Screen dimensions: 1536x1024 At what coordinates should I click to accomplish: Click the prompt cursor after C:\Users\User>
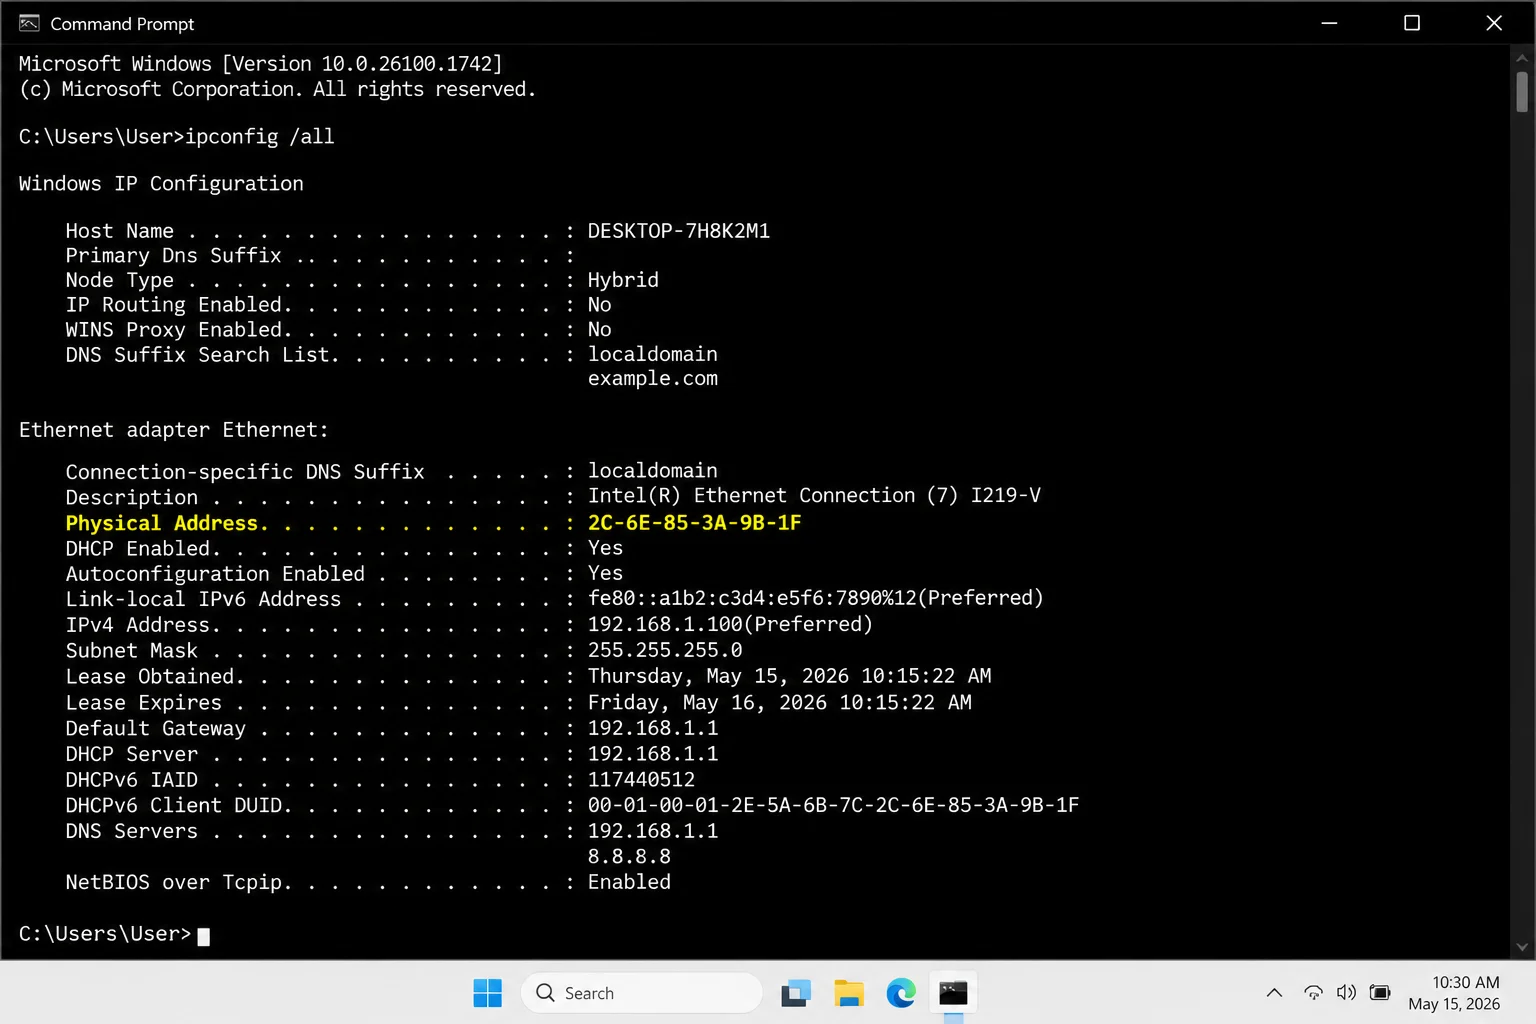coord(204,936)
